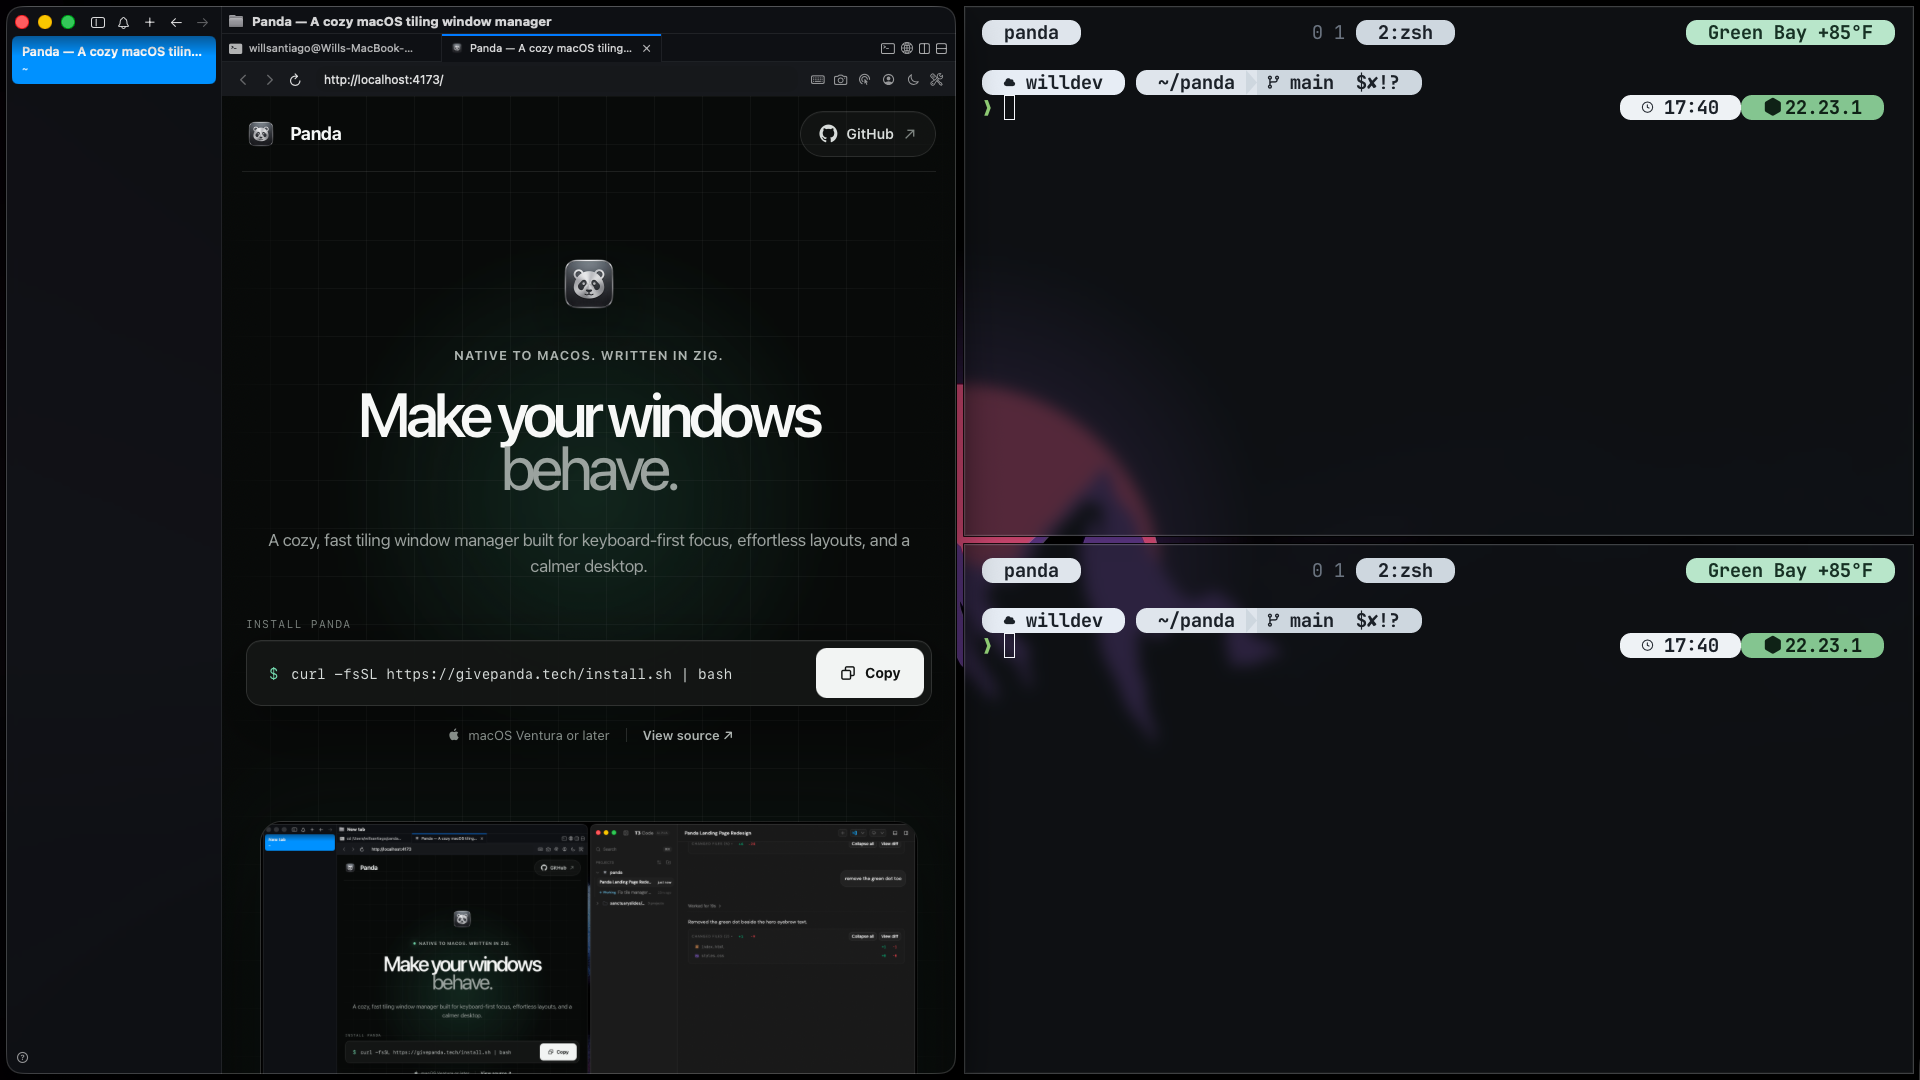Click 'main' git branch in top terminal
This screenshot has height=1080, width=1920.
1311,83
